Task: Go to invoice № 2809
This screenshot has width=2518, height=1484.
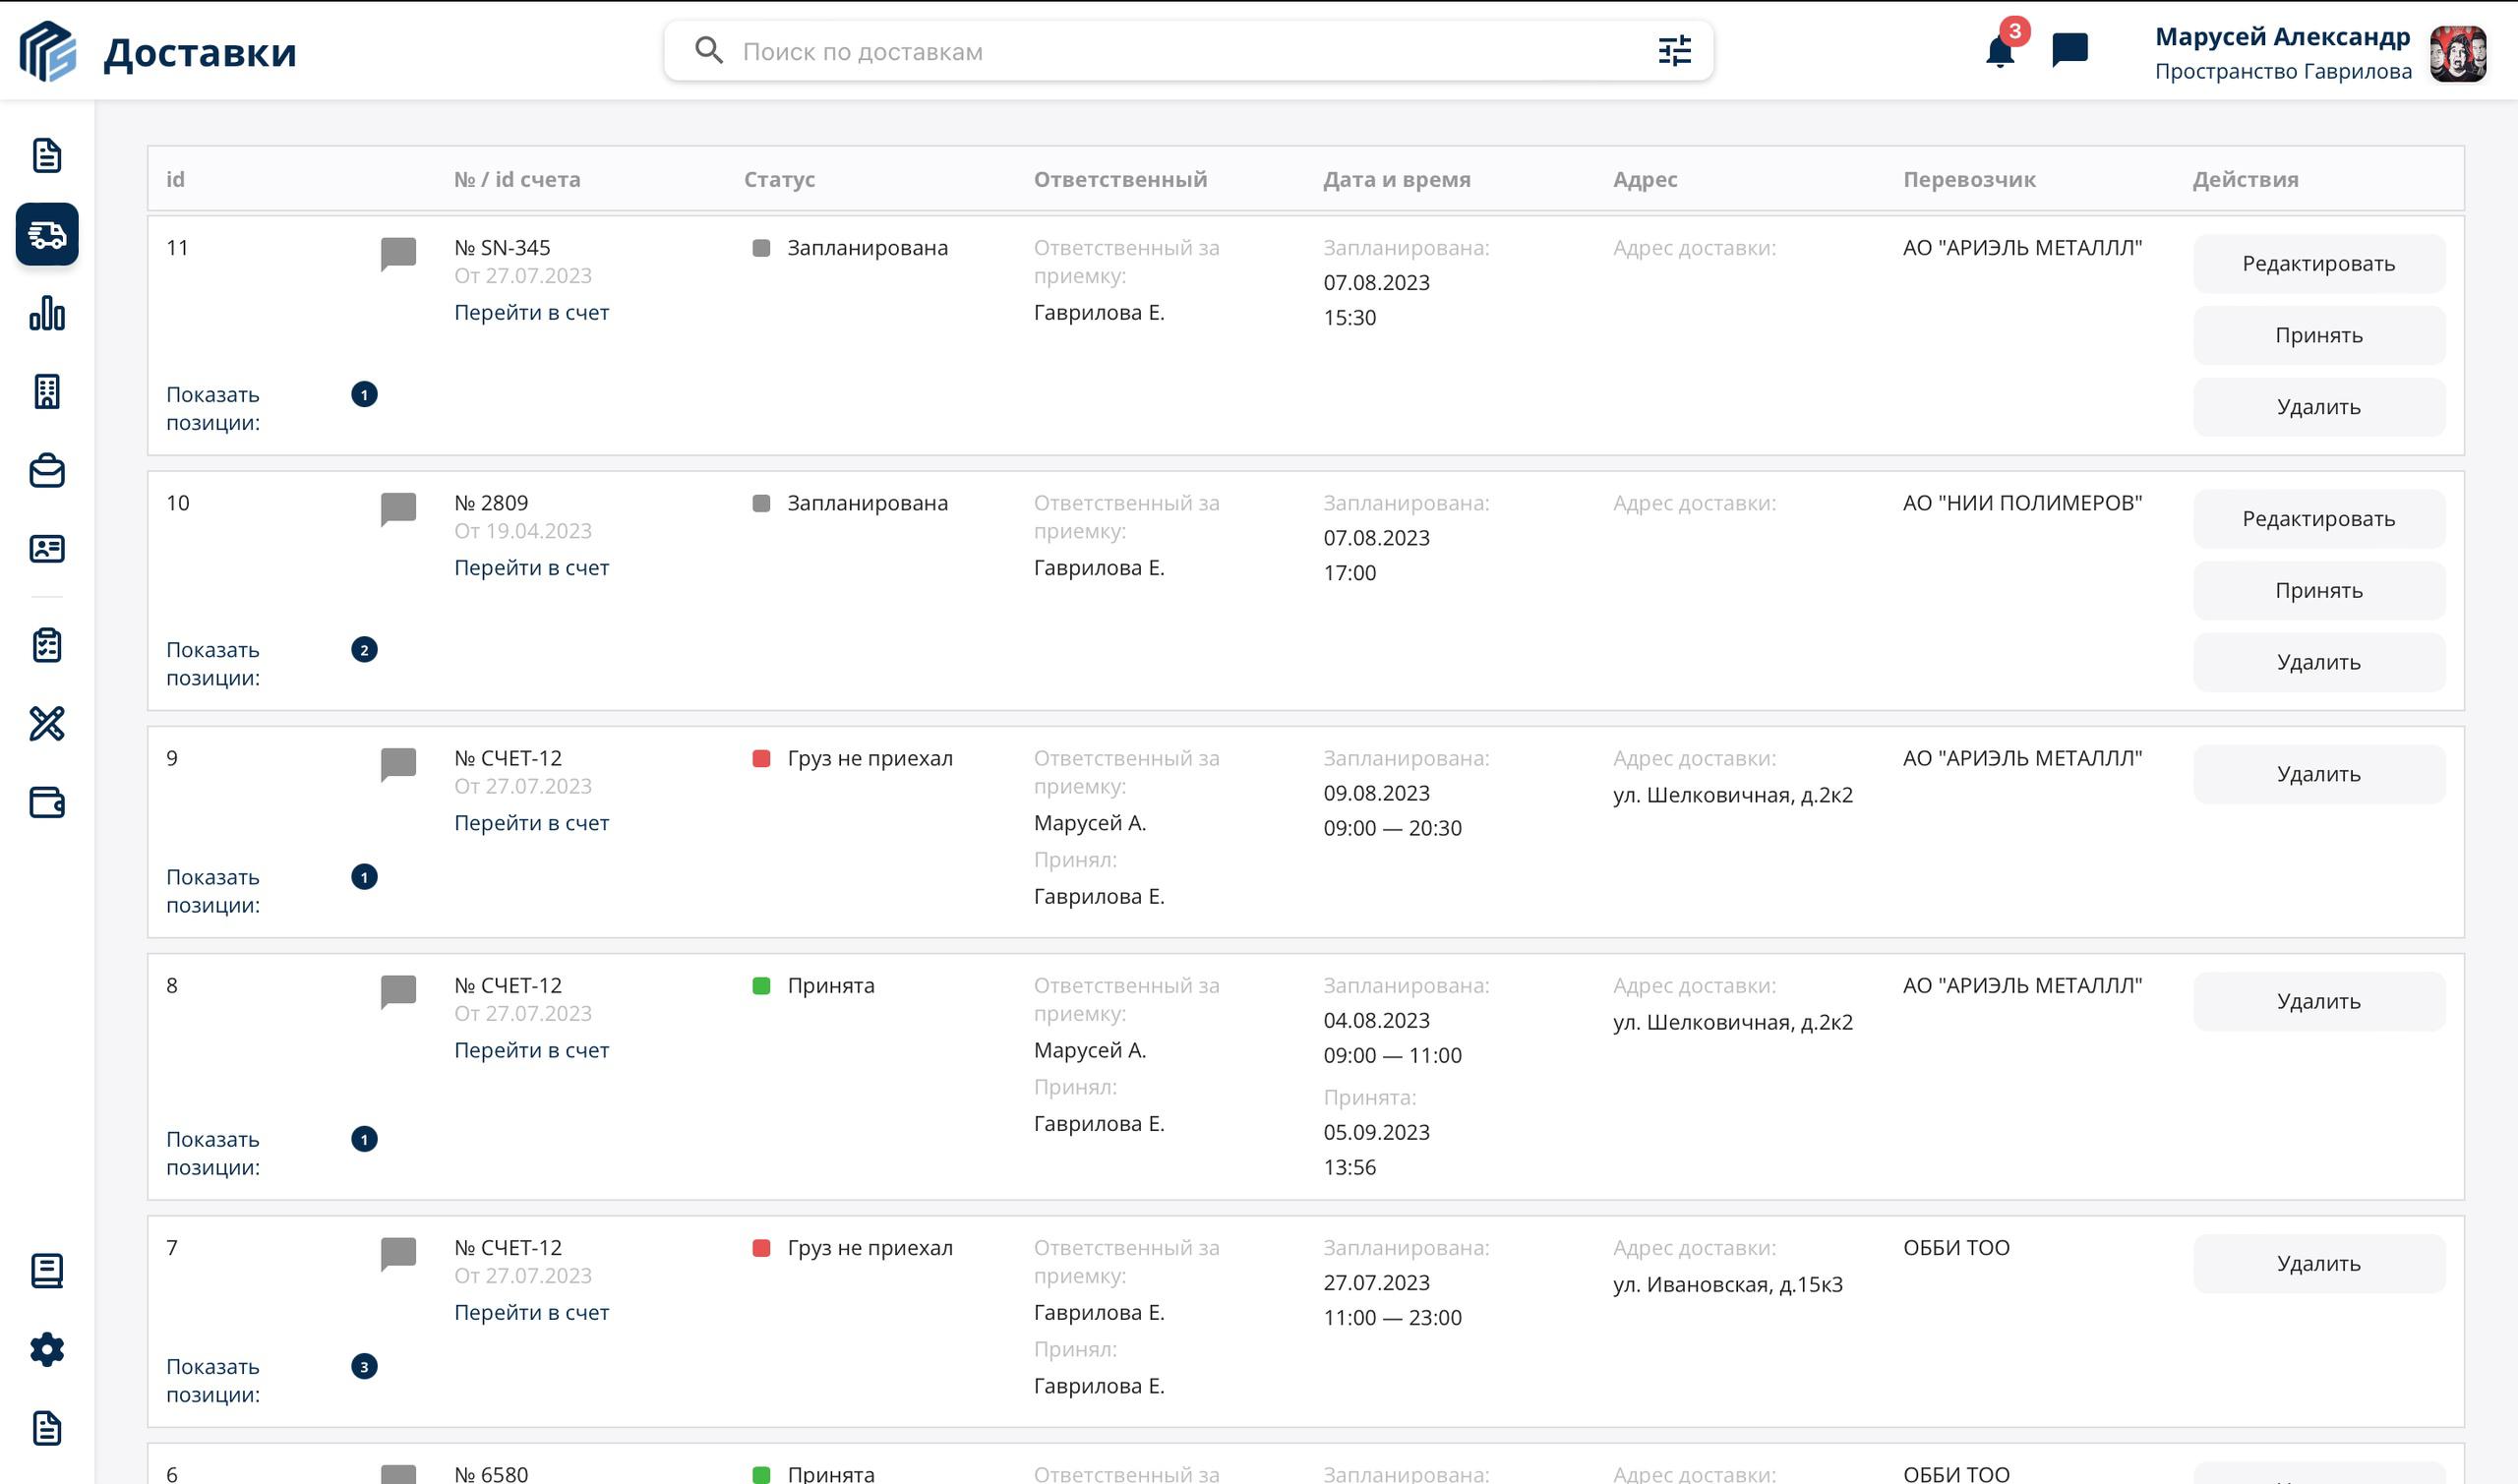Action: pyautogui.click(x=531, y=567)
